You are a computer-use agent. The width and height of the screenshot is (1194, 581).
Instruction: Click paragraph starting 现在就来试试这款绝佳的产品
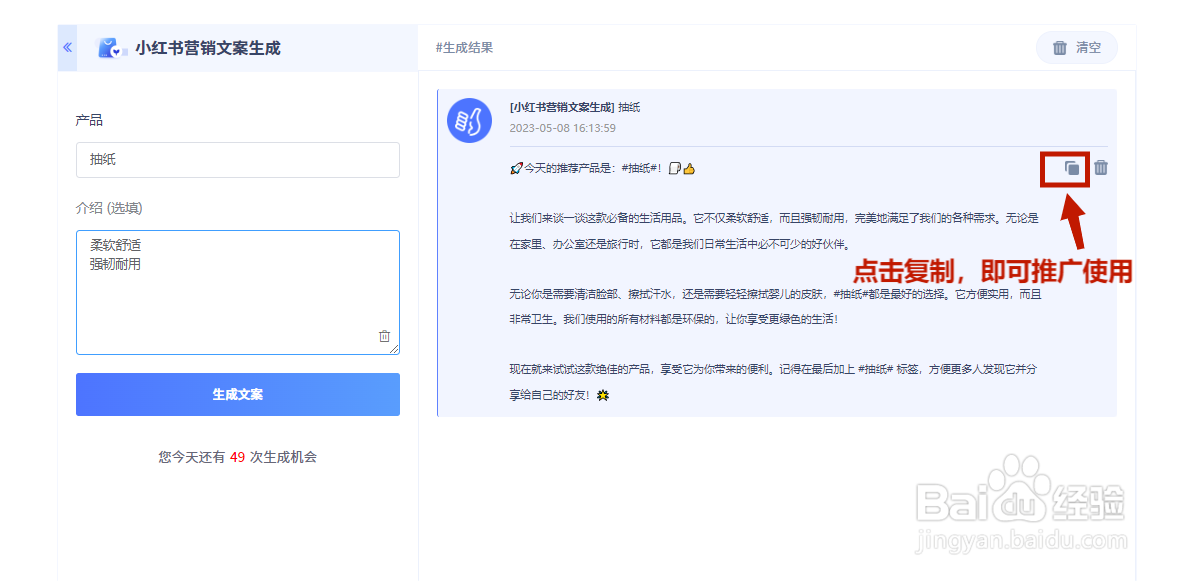[x=773, y=382]
